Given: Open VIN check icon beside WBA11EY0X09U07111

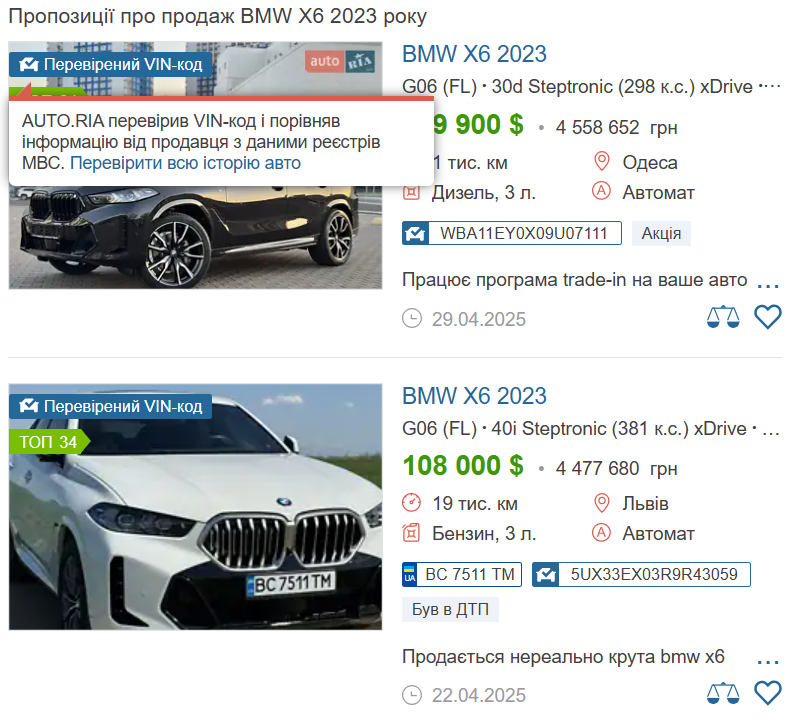Looking at the screenshot, I should coord(415,233).
